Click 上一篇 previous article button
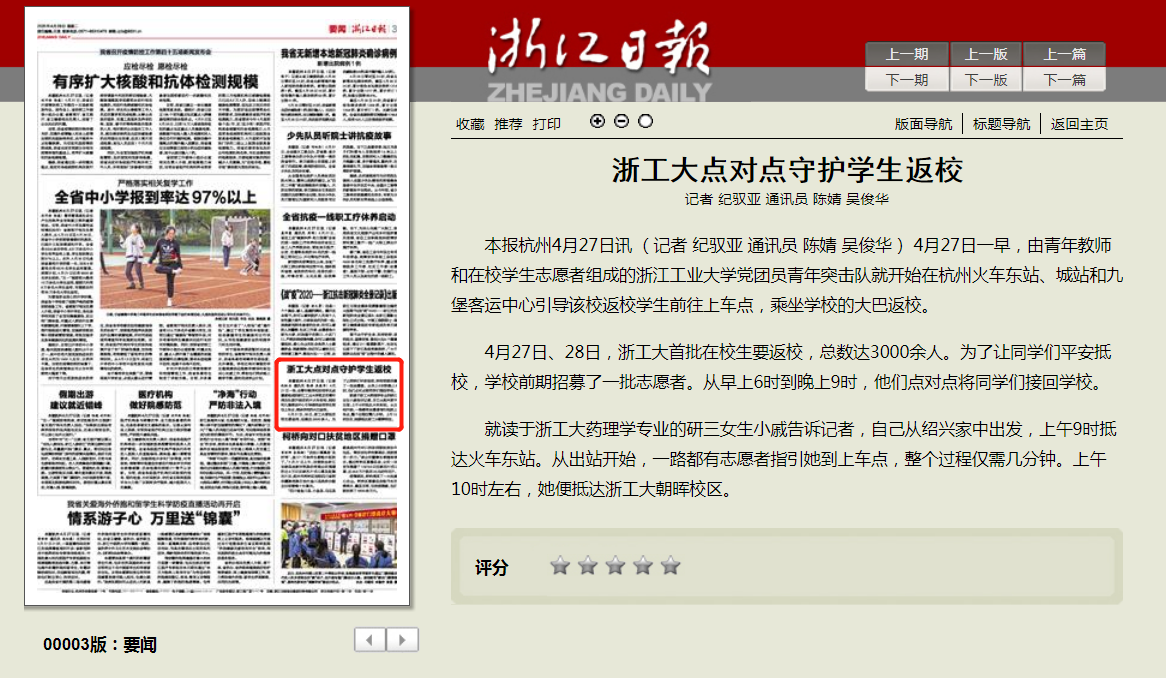The width and height of the screenshot is (1166, 678). tap(1064, 54)
